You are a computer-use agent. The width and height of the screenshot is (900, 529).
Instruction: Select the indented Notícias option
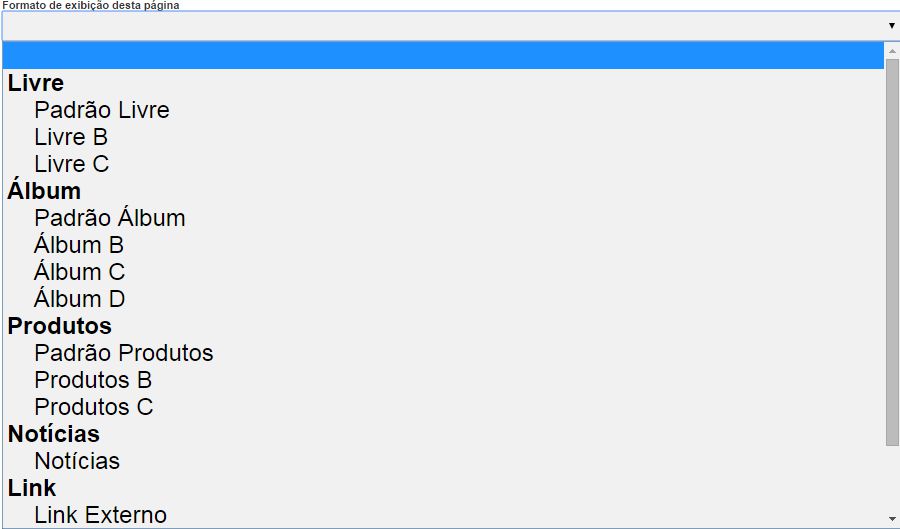77,461
